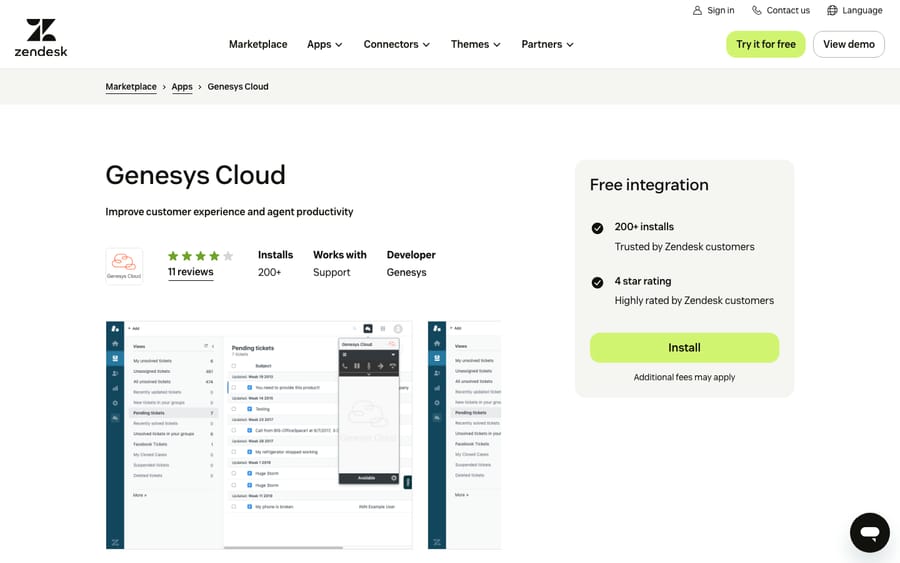The height and width of the screenshot is (563, 900).
Task: Click the Marketplace breadcrumb link
Action: 131,87
